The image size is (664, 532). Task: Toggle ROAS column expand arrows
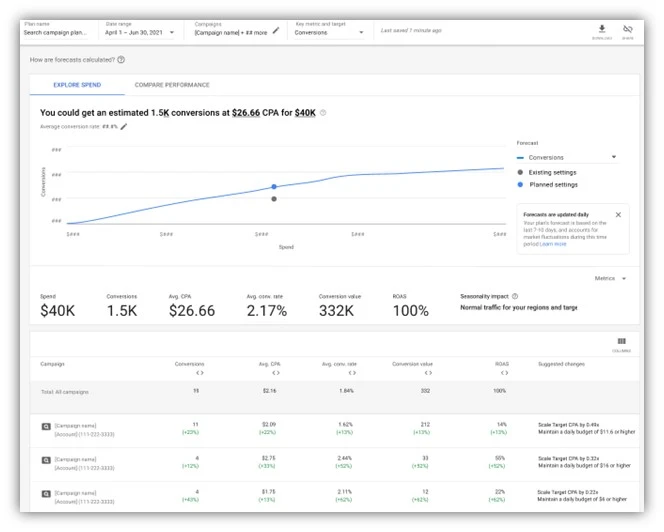(x=504, y=373)
